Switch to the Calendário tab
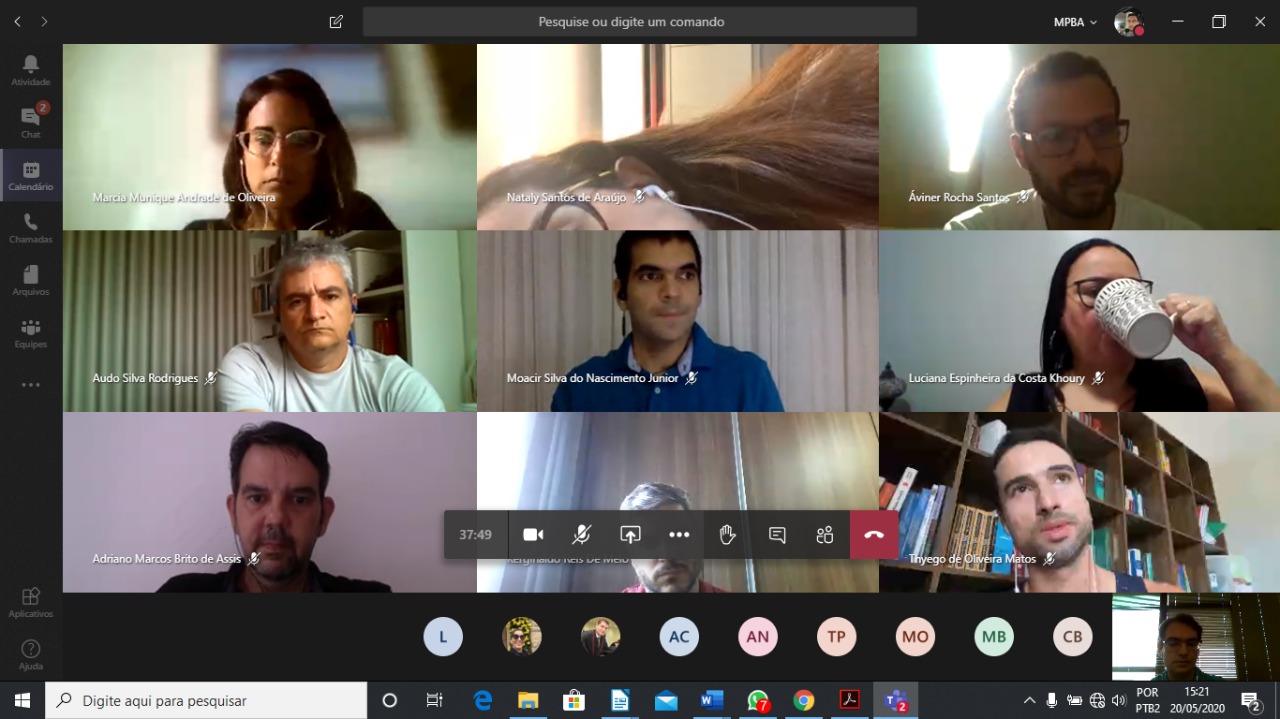 point(31,175)
